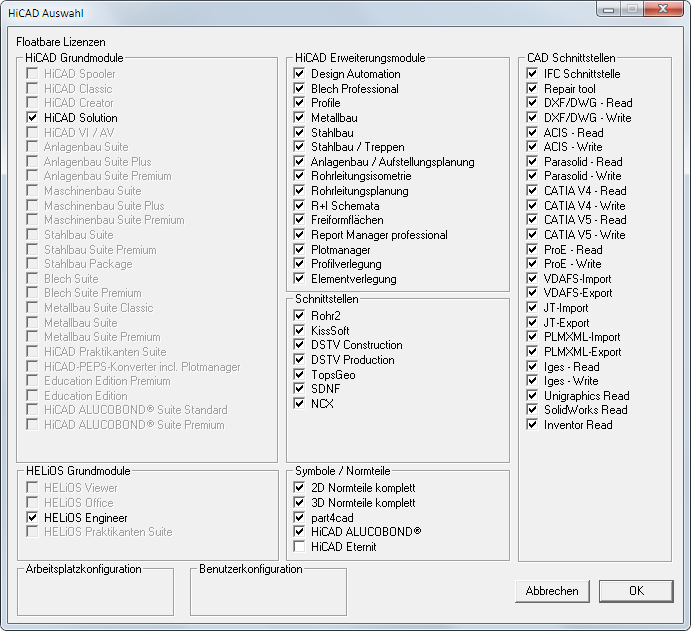Toggle Report Manager professional
This screenshot has width=691, height=631.
[299, 235]
